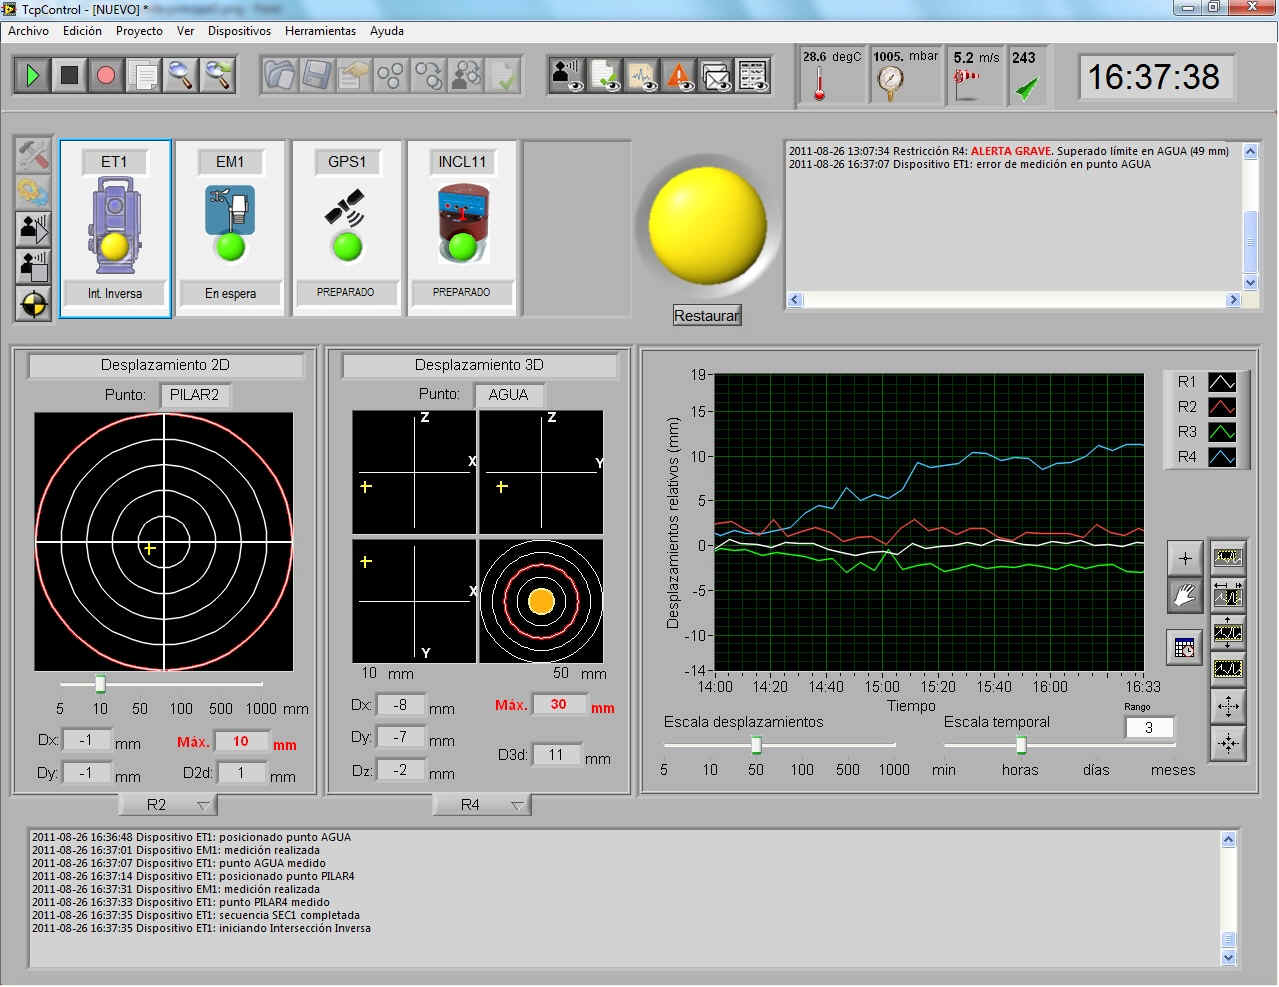The width and height of the screenshot is (1279, 987).
Task: Toggle the R4 blue plot legend
Action: (x=1222, y=457)
